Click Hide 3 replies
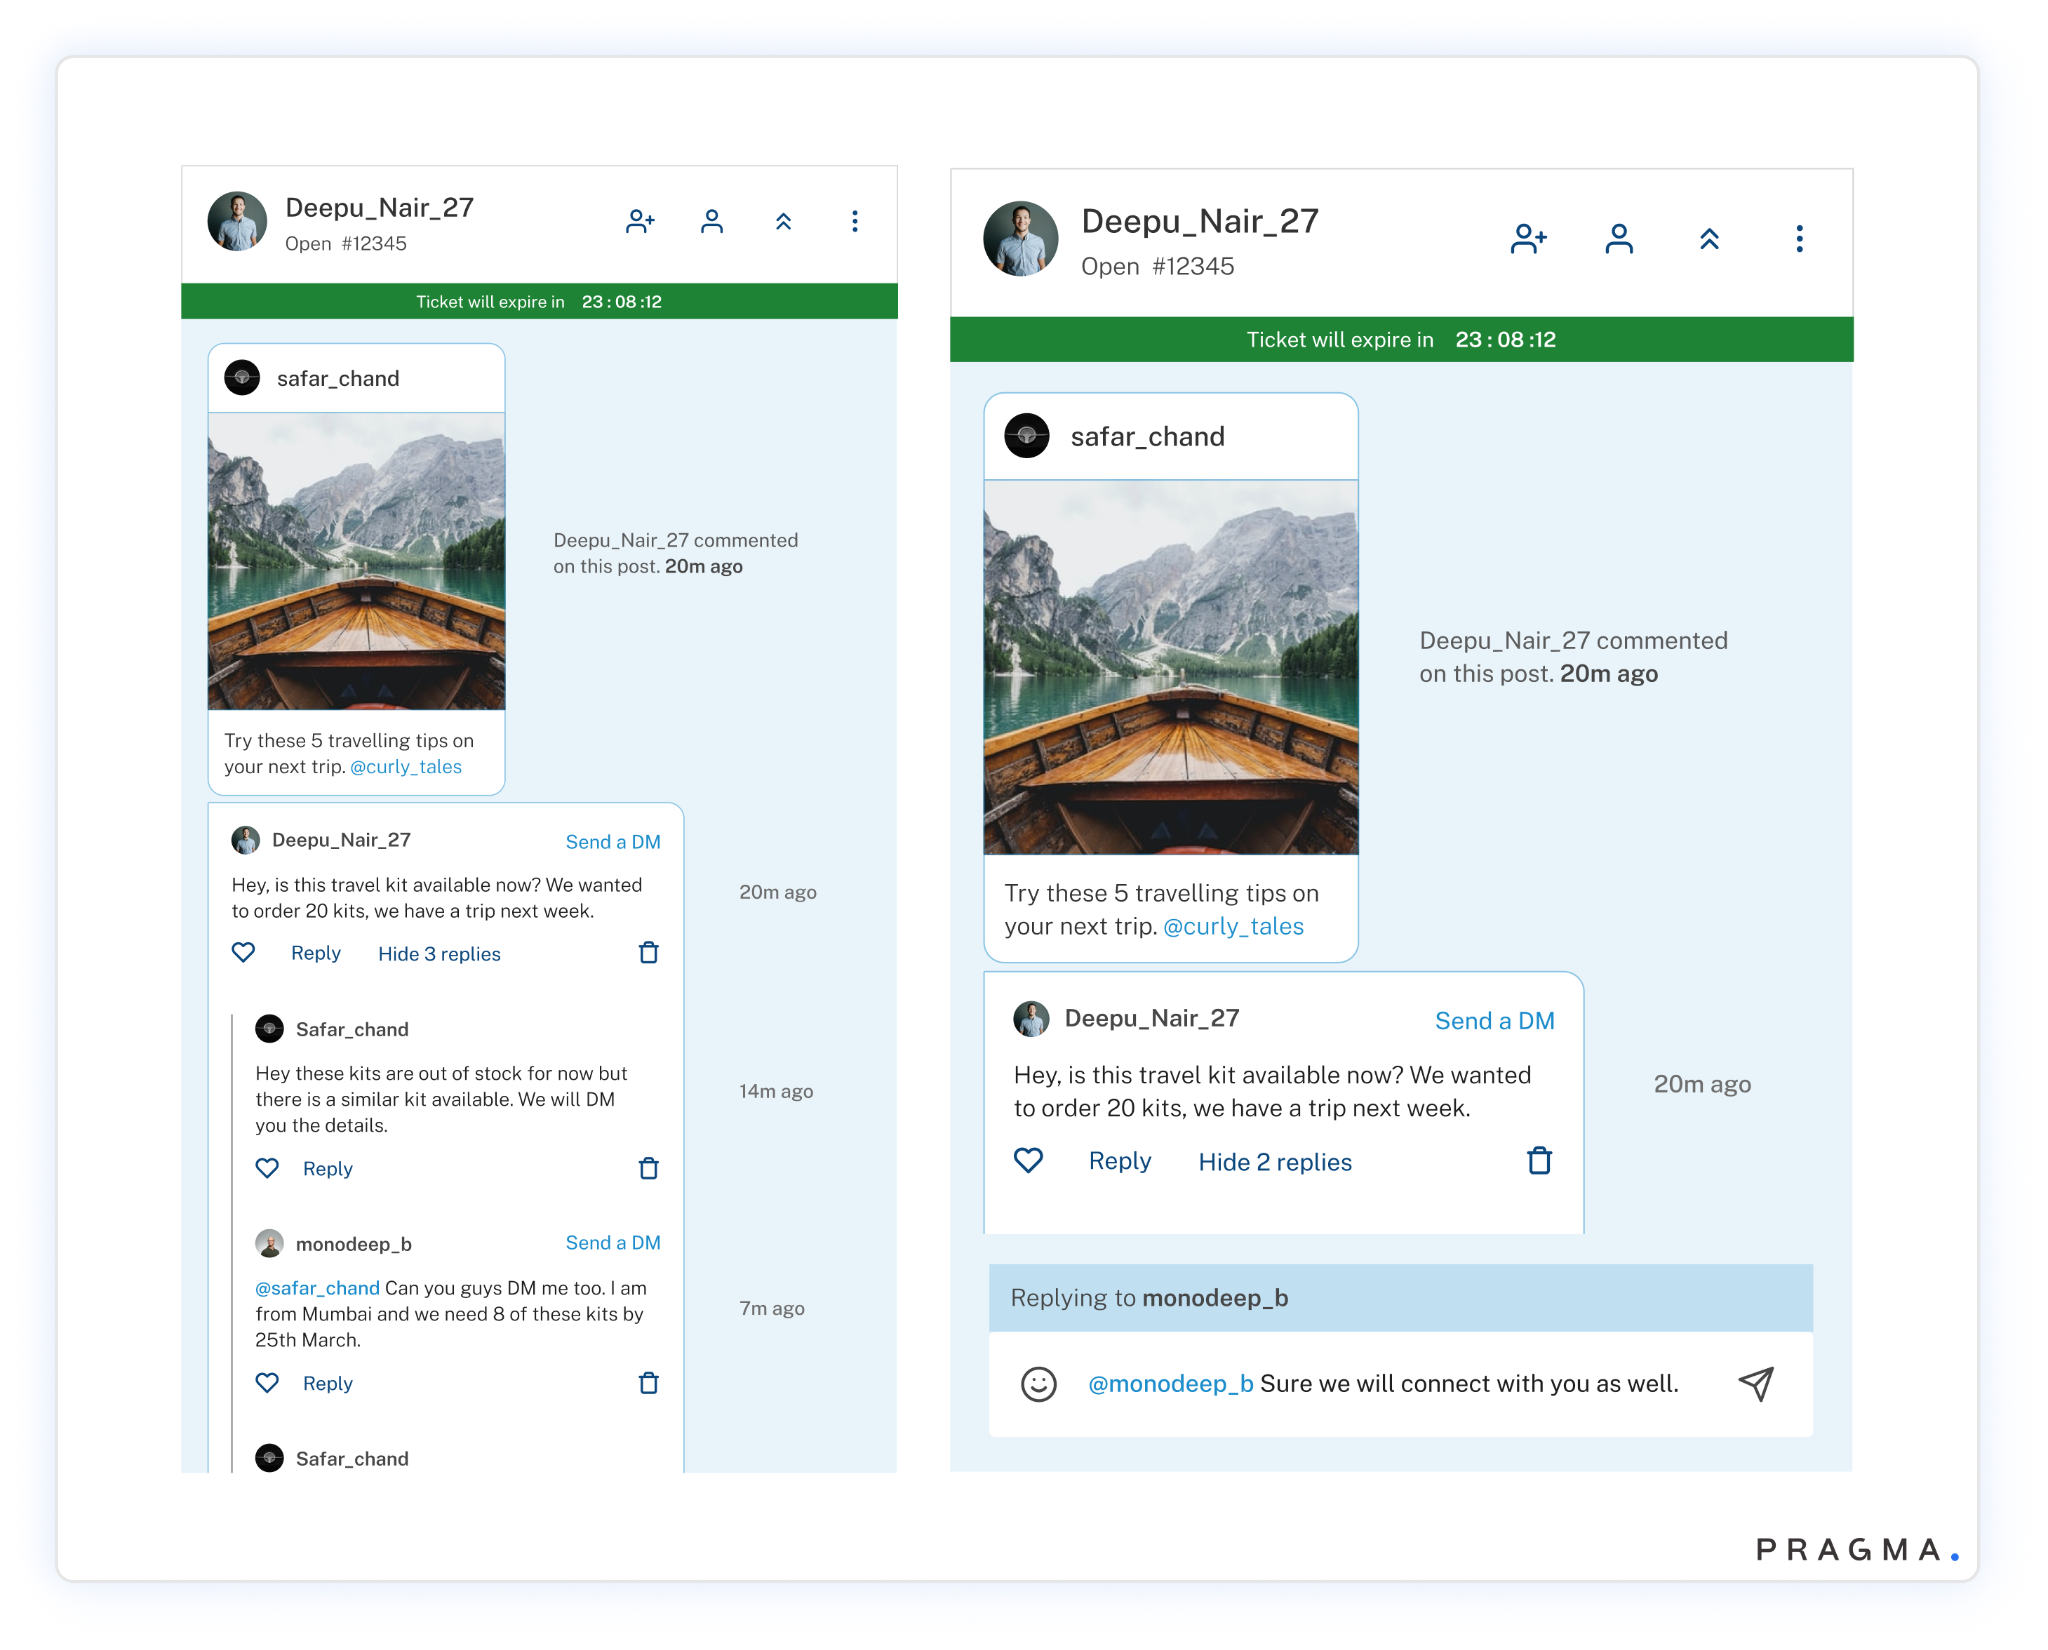Screen dimensions: 2048x1650 [x=439, y=954]
